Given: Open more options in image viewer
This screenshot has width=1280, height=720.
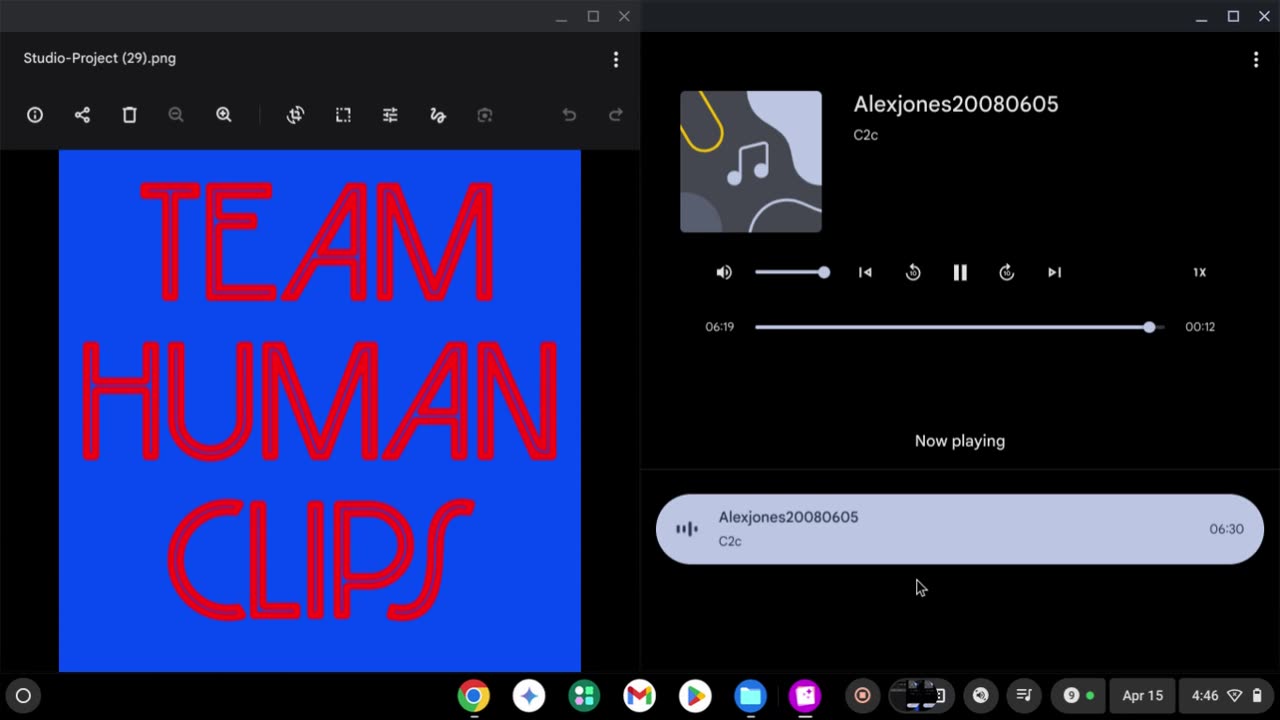Looking at the screenshot, I should 616,60.
